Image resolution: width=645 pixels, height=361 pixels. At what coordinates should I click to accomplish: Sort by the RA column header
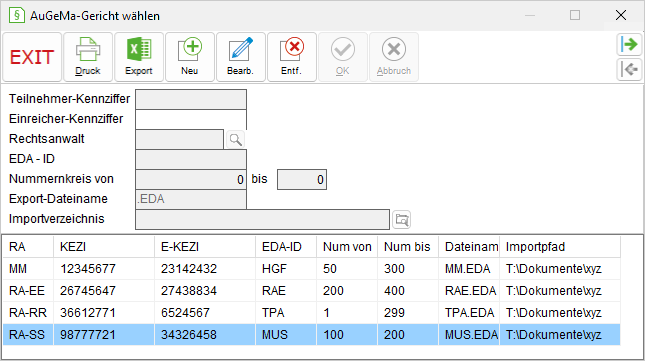click(x=28, y=247)
